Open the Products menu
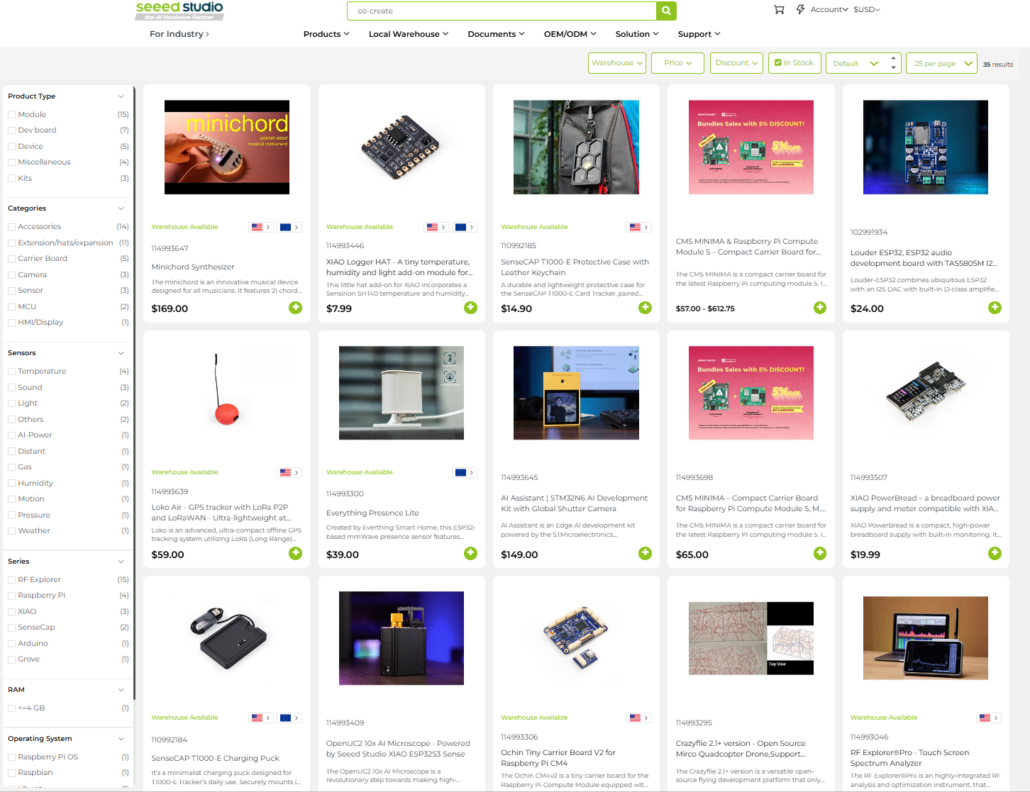This screenshot has width=1030, height=792. [326, 34]
